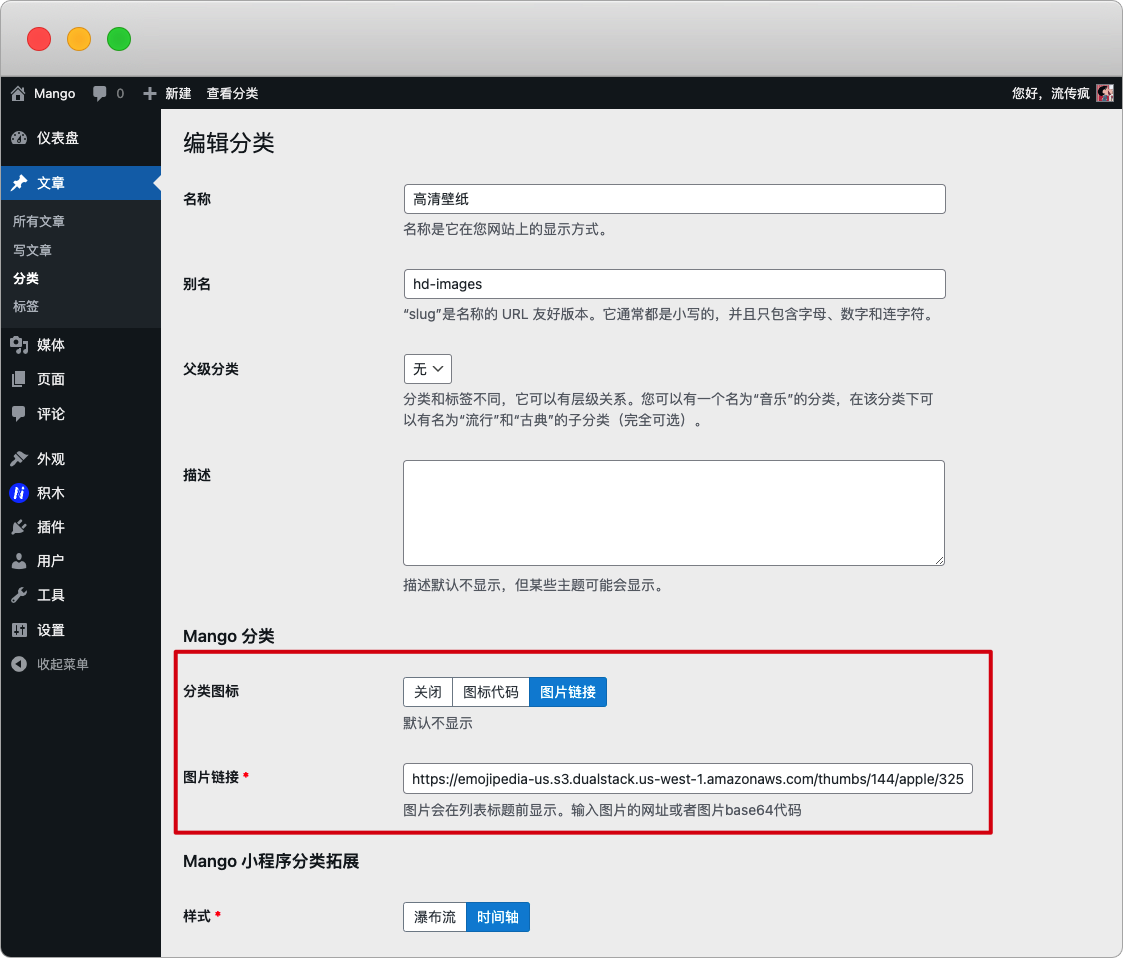Choose 瀑布流 style option
Screen dimensions: 1123x958
(435, 917)
